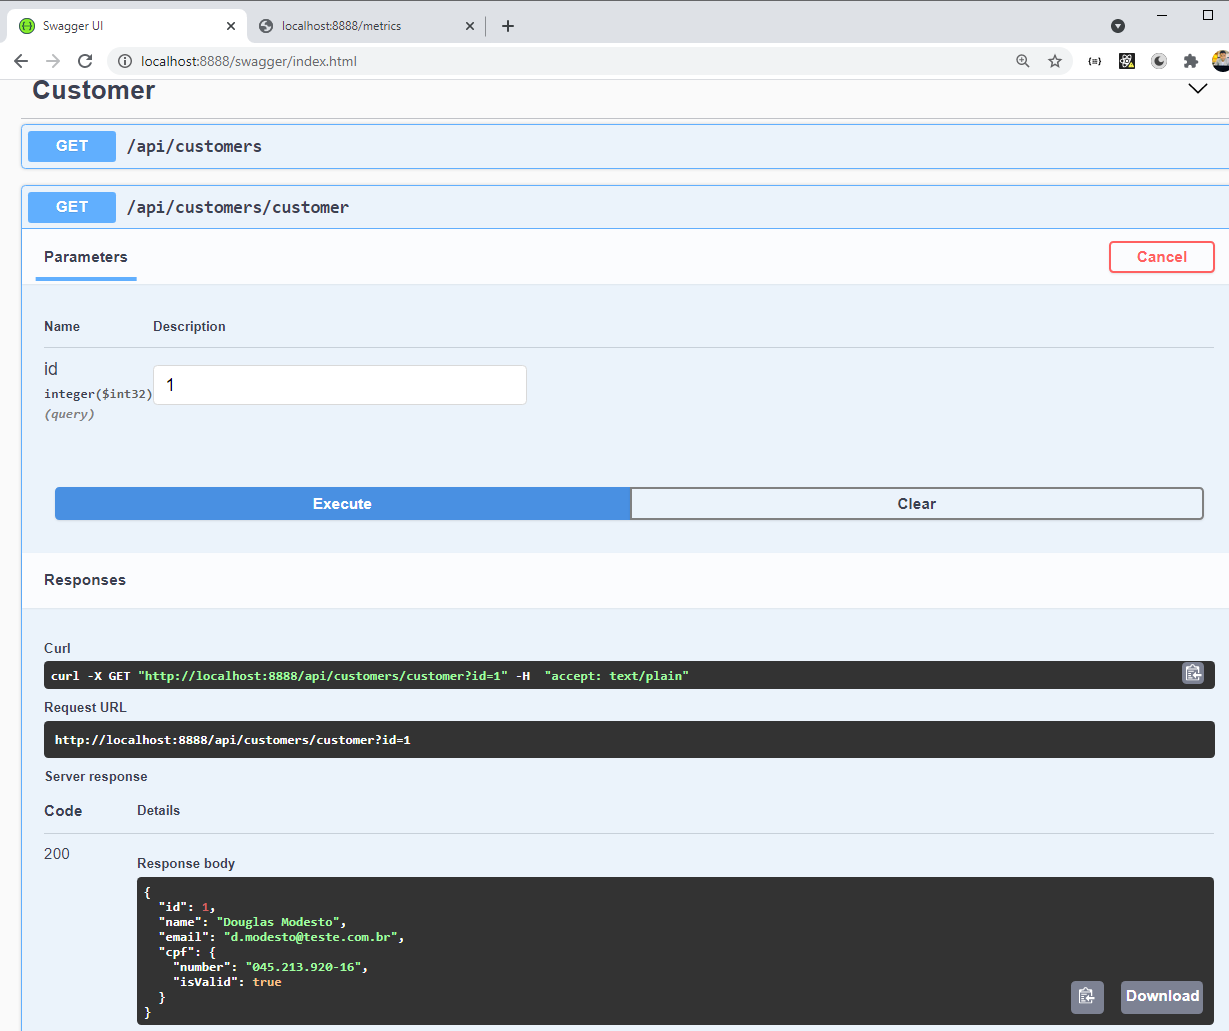Viewport: 1229px width, 1031px height.
Task: Reload the Swagger page
Action: [x=85, y=61]
